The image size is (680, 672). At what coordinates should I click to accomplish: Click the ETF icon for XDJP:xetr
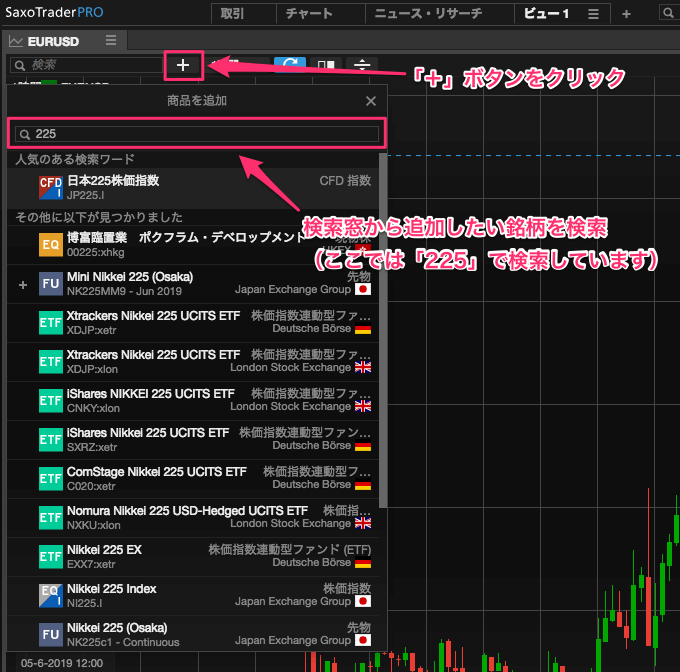tap(51, 323)
